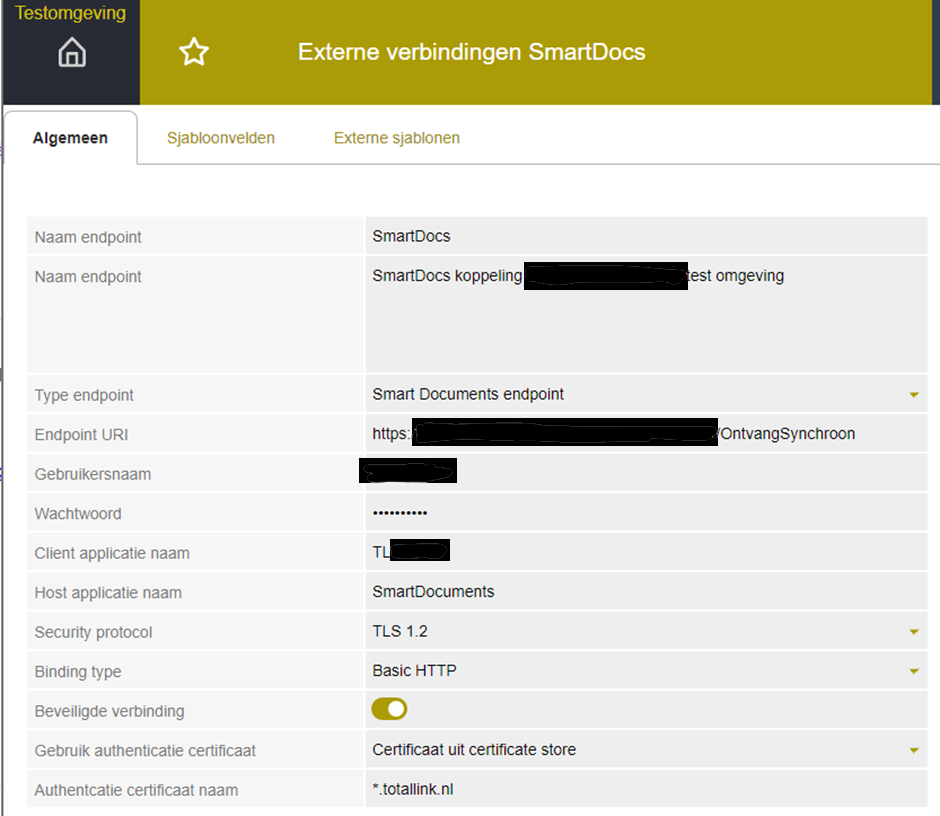Click the Client applicatie naam field
Viewport: 940px width, 816px height.
point(646,552)
